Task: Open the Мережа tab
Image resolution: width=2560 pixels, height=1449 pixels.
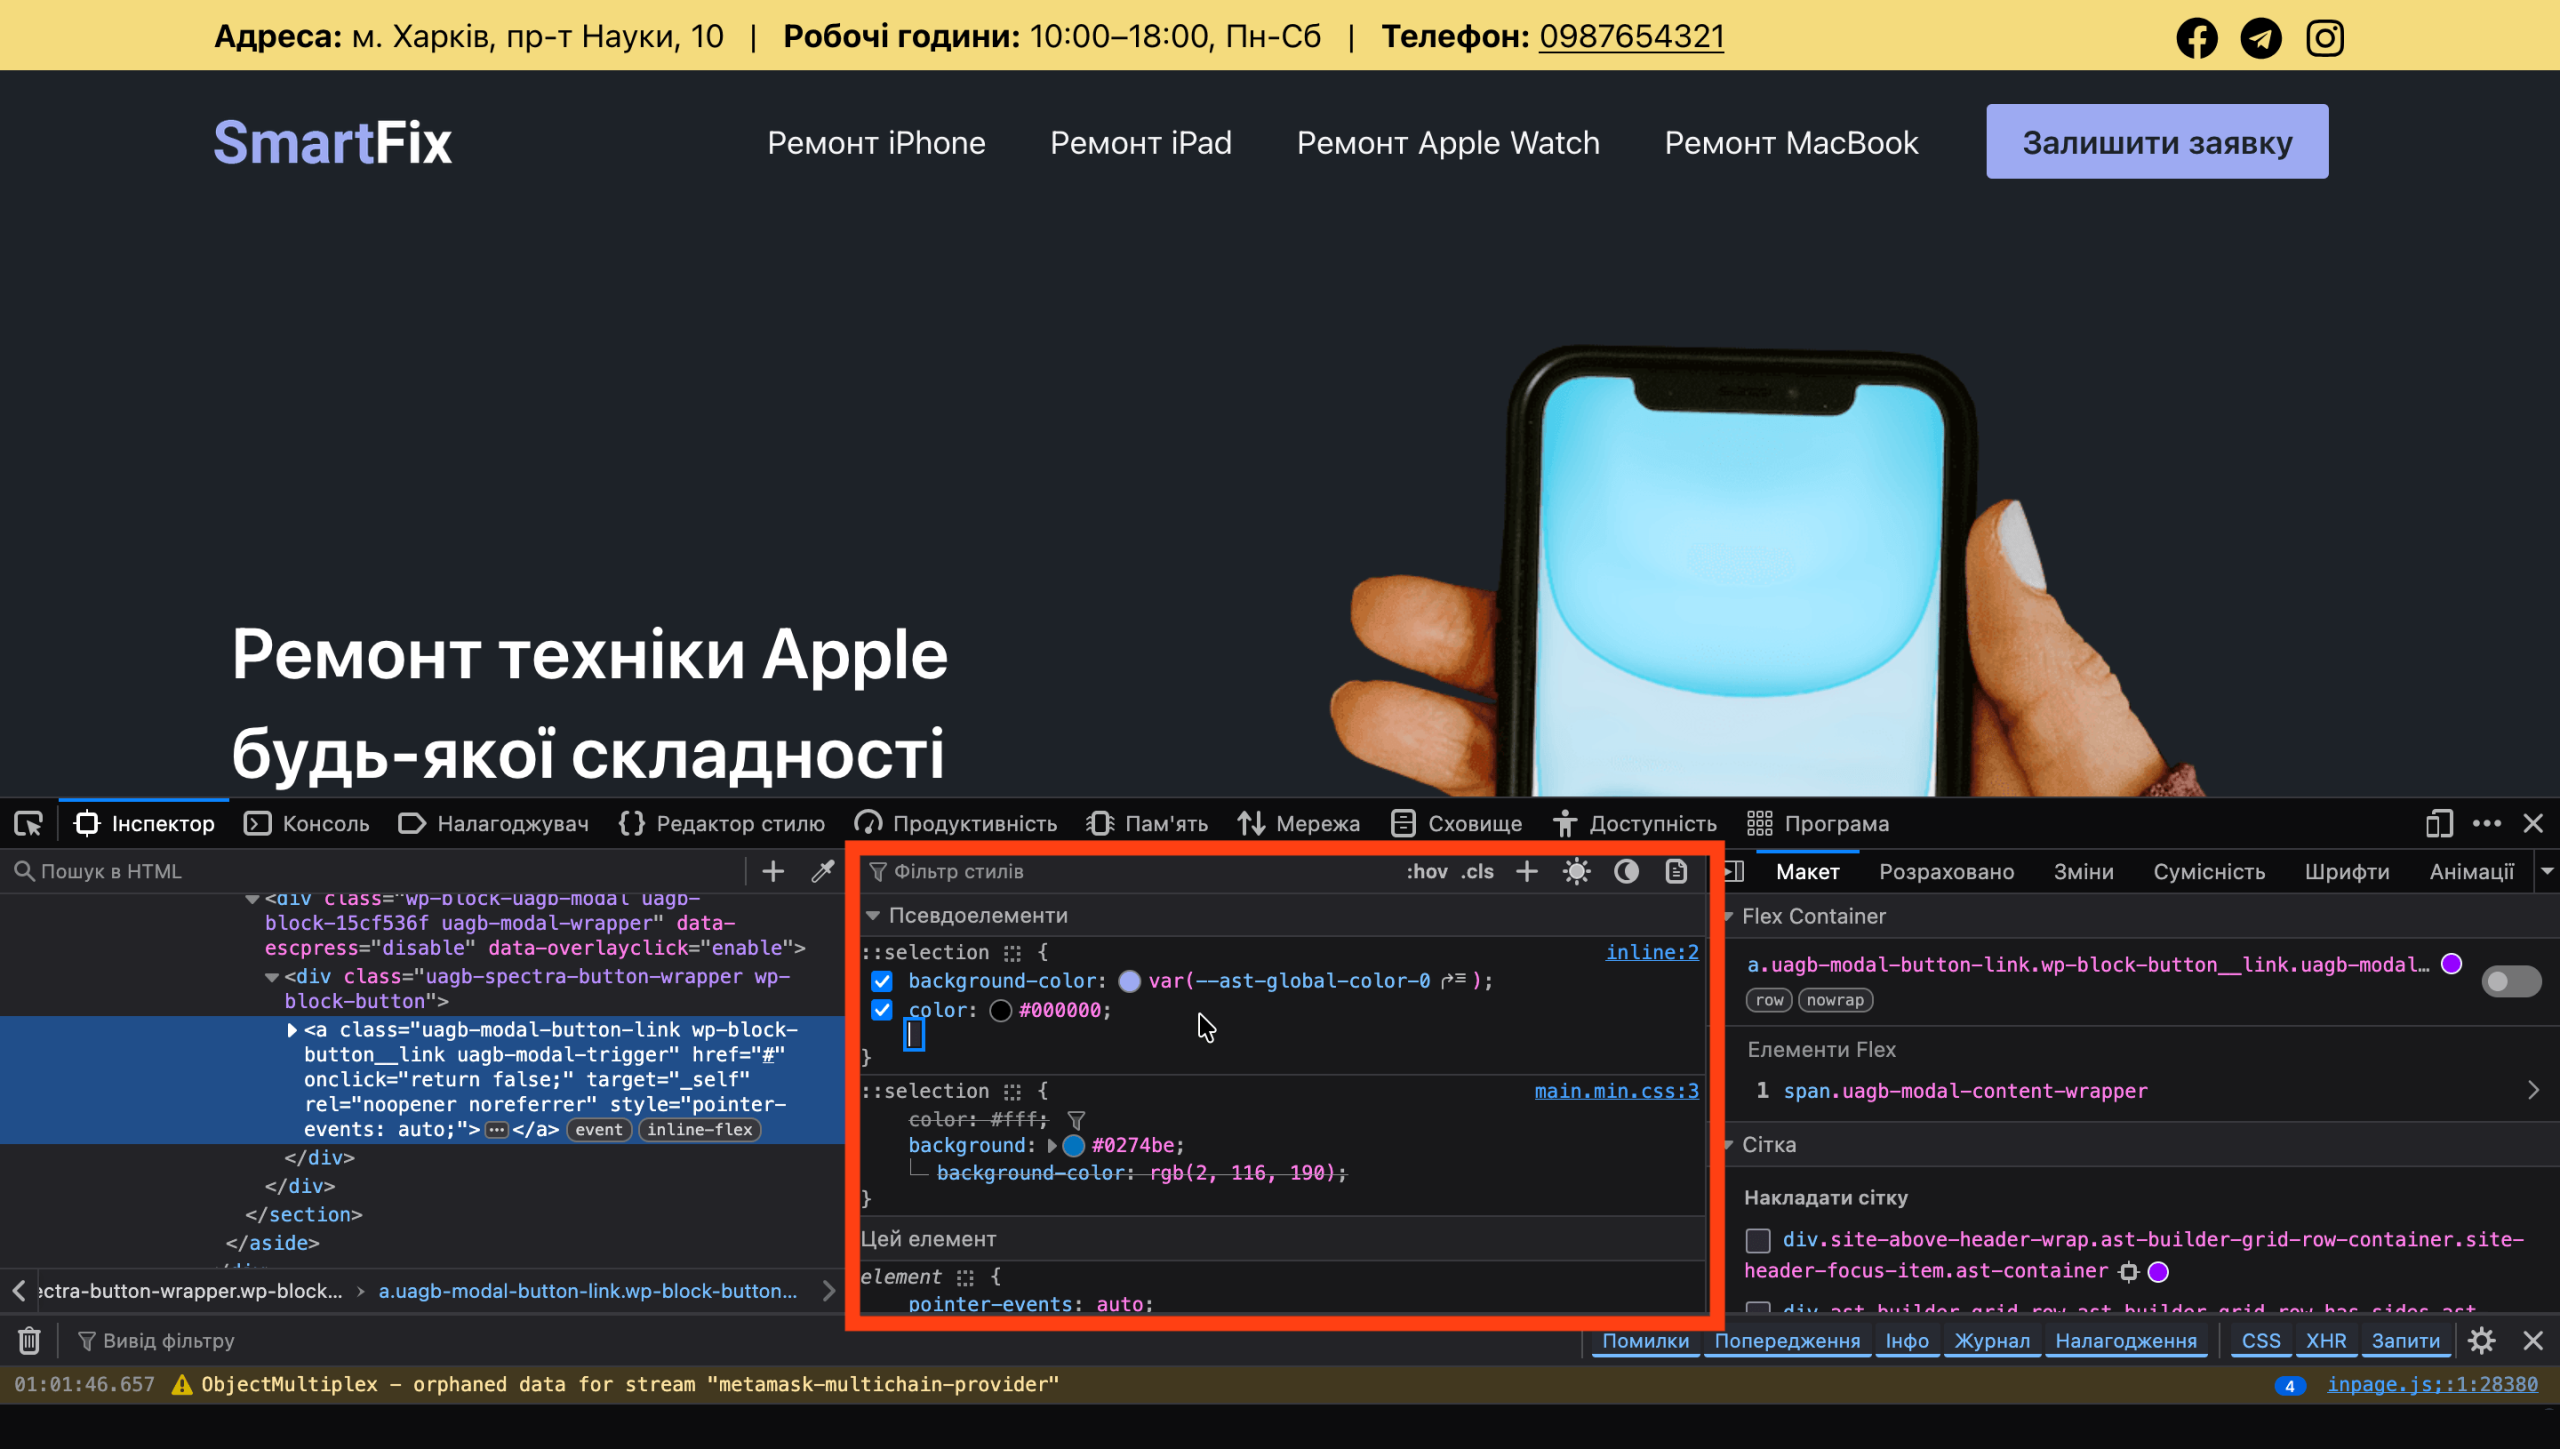Action: [x=1298, y=823]
